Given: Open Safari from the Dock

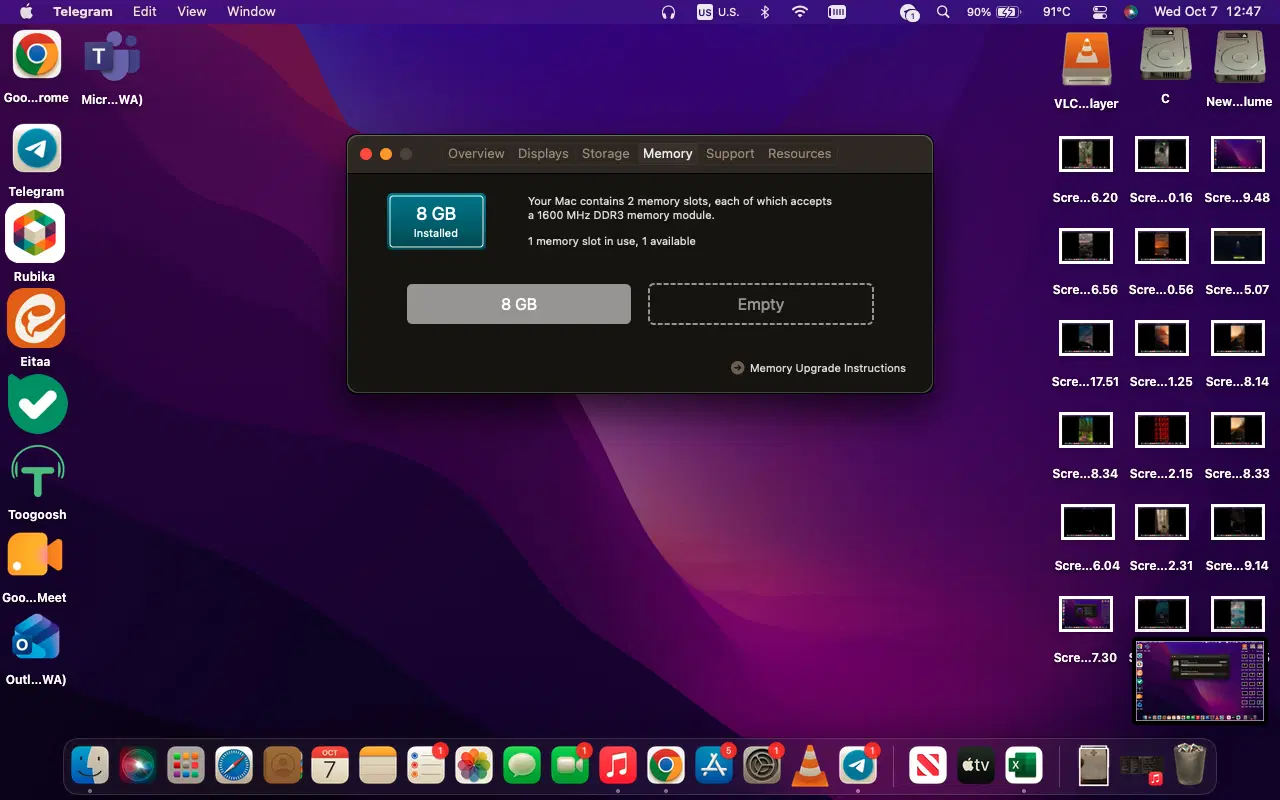Looking at the screenshot, I should pos(234,766).
